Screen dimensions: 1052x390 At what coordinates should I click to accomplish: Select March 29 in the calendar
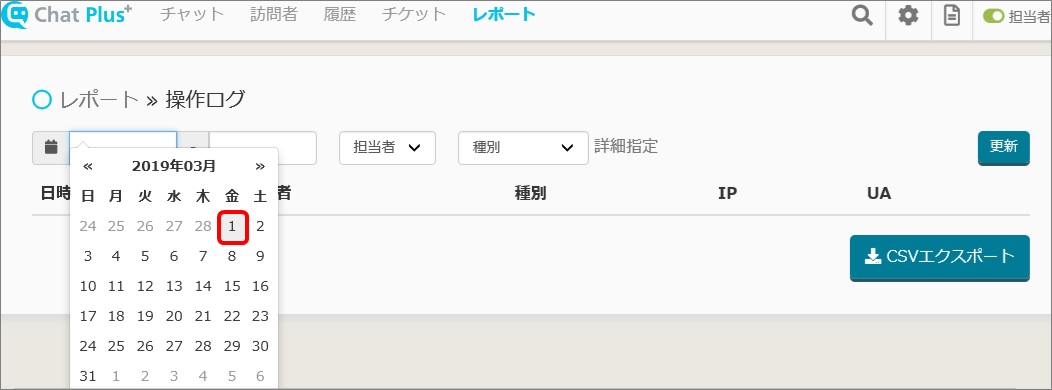tap(232, 346)
